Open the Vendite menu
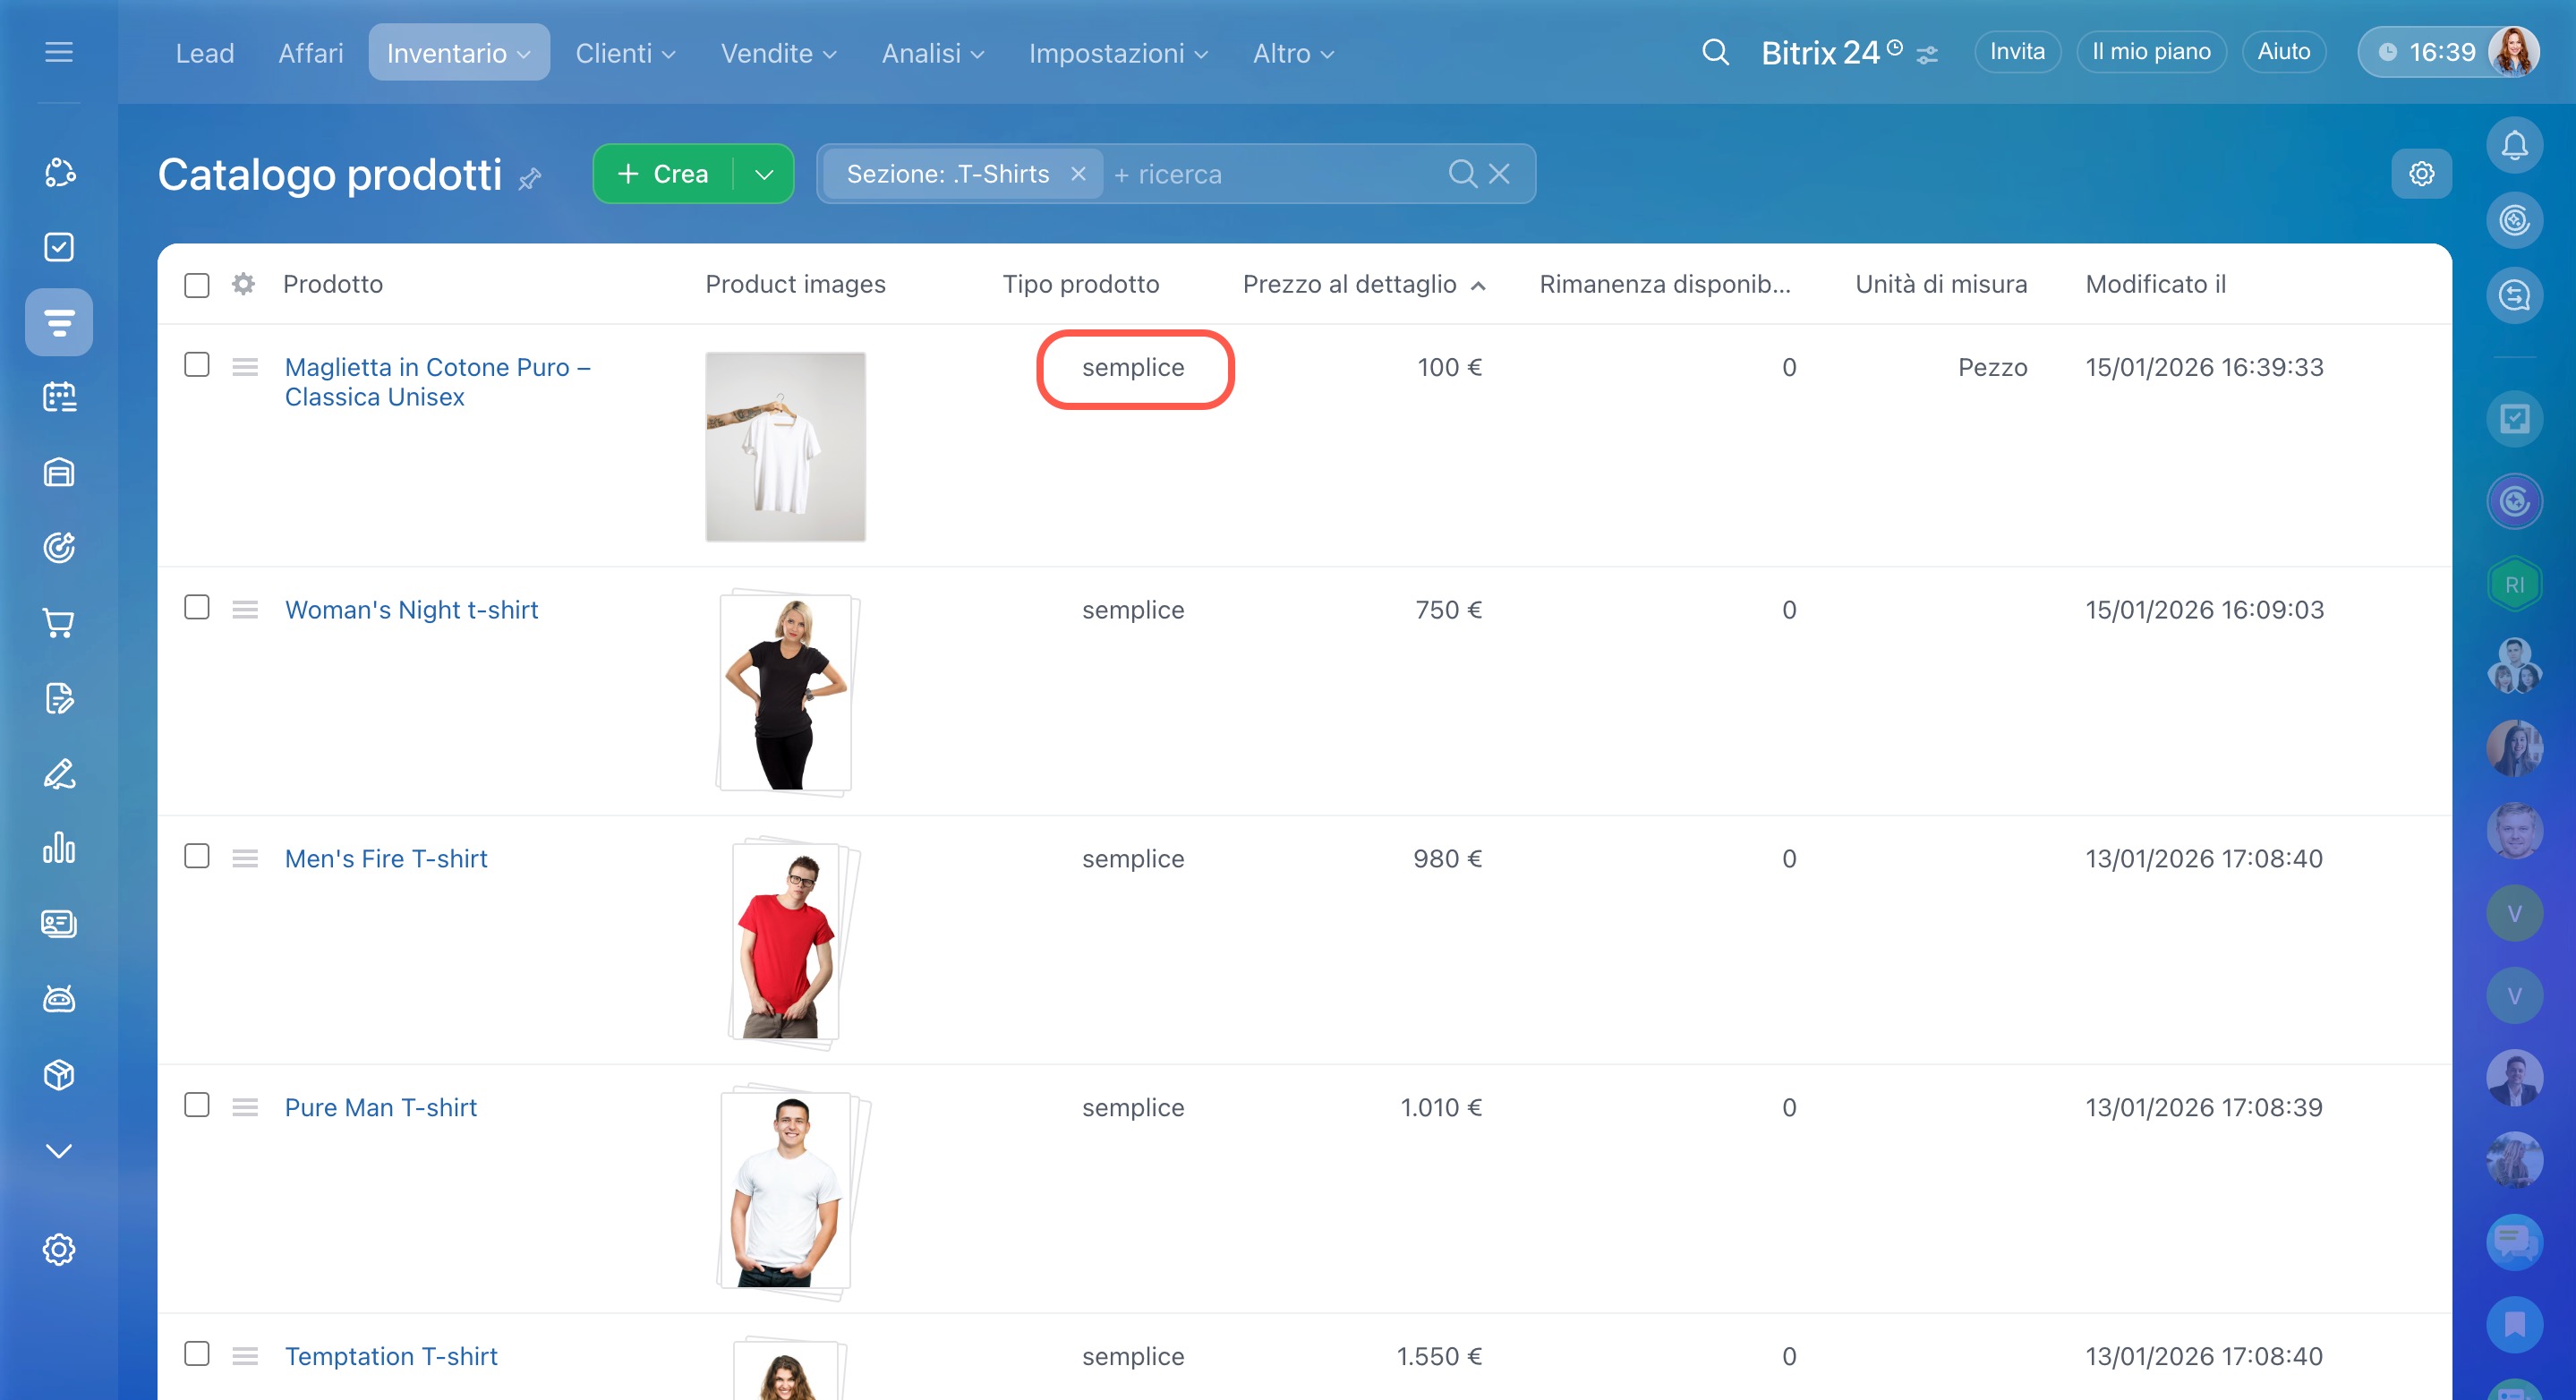The width and height of the screenshot is (2576, 1400). [778, 53]
